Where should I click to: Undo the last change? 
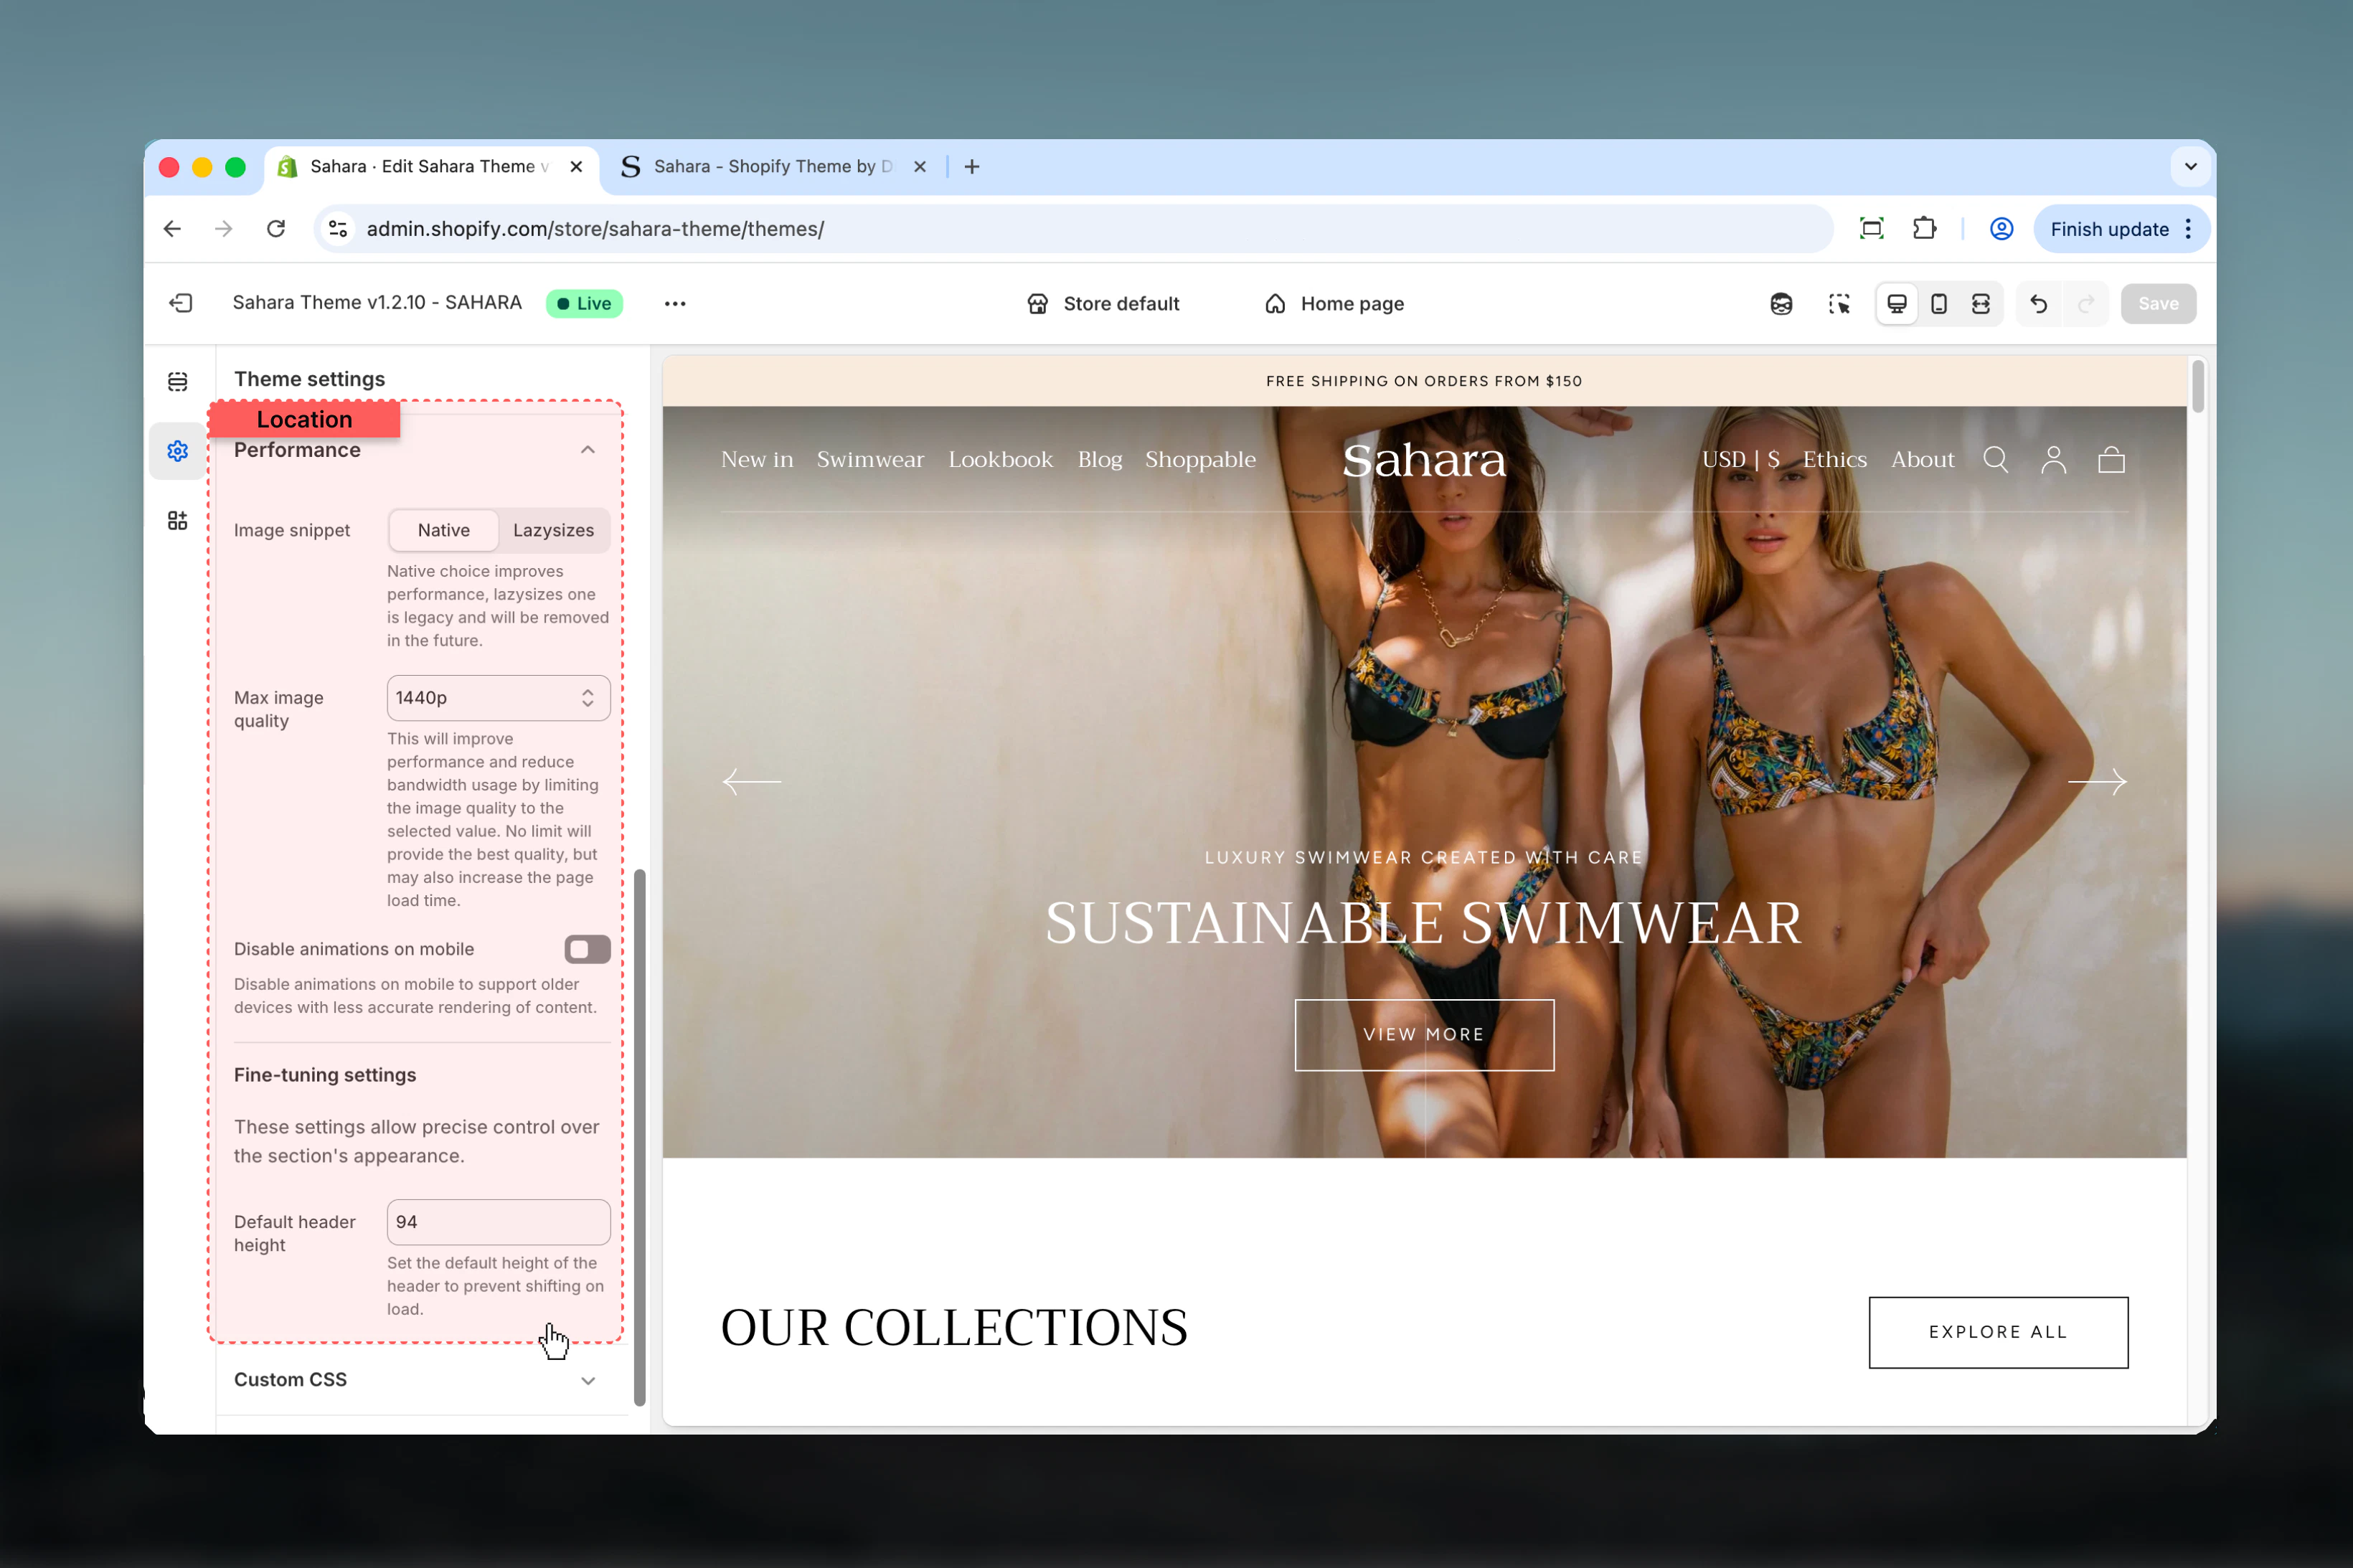tap(2038, 304)
